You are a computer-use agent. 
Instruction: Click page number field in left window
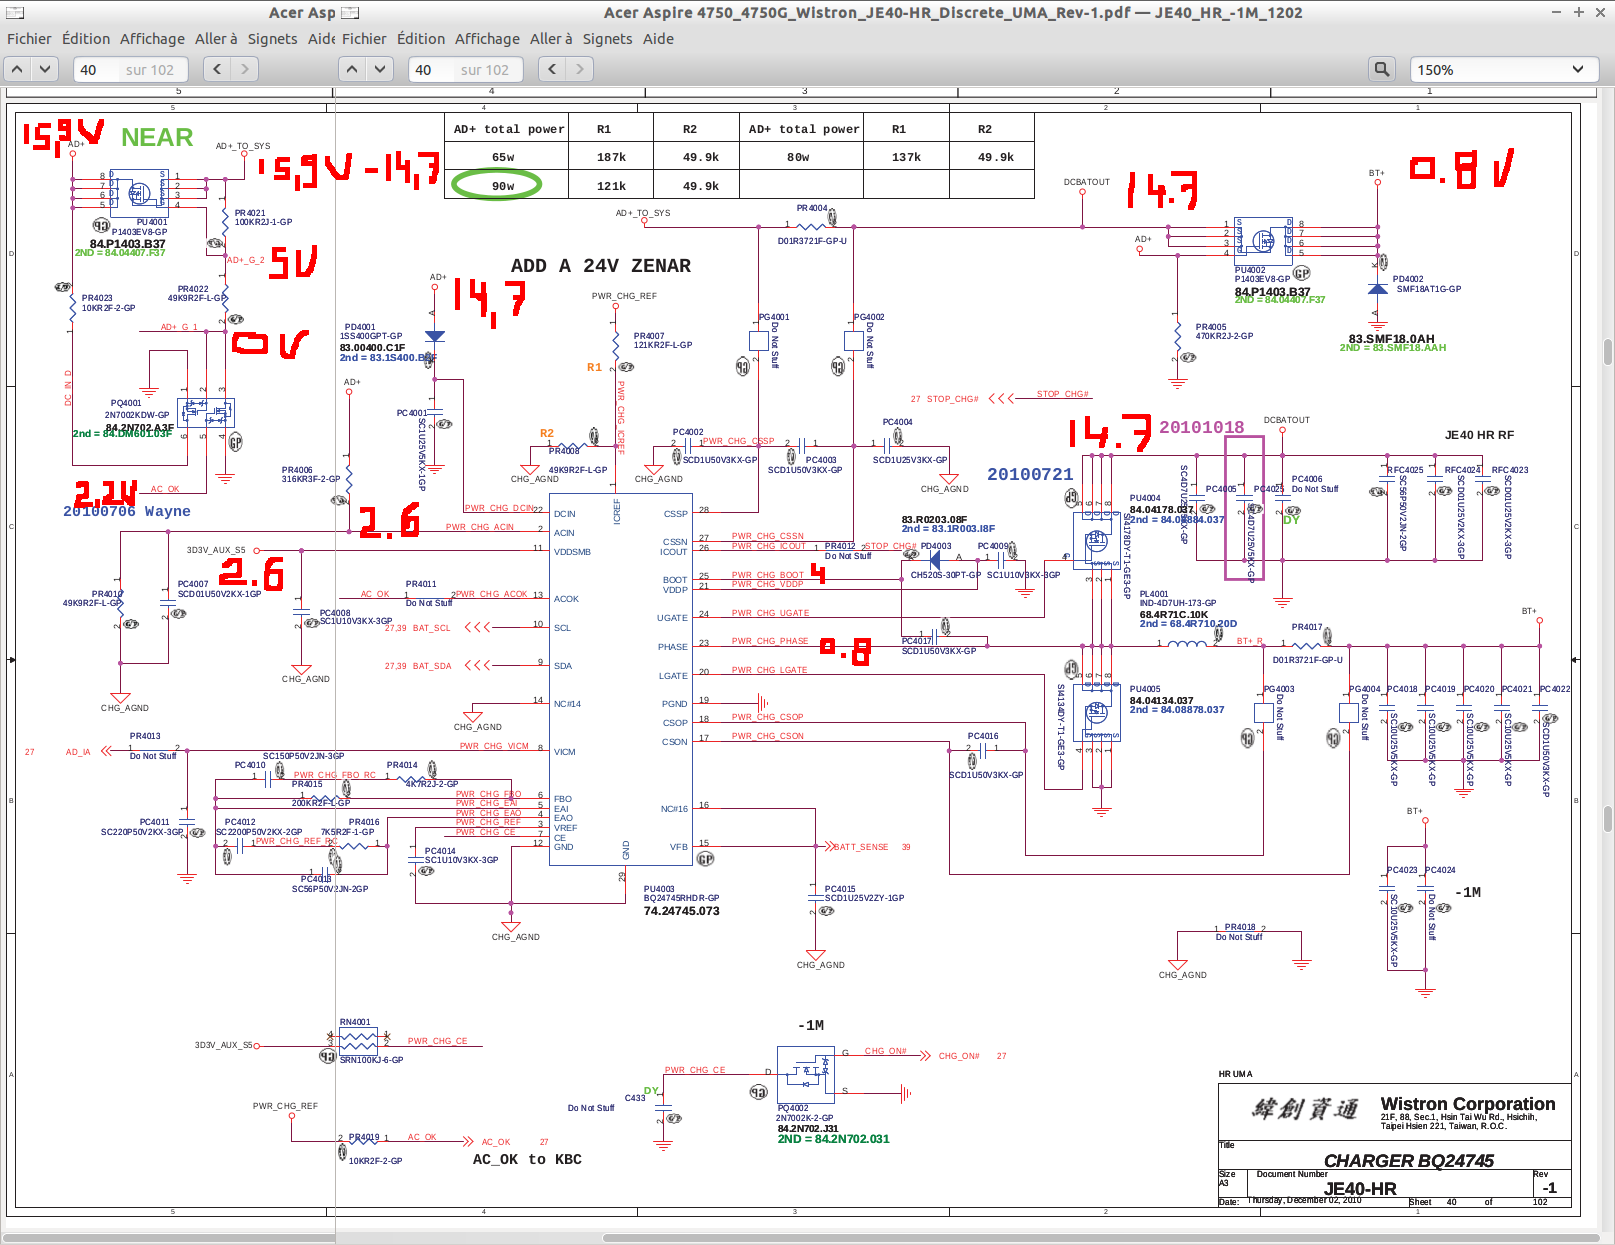[130, 69]
